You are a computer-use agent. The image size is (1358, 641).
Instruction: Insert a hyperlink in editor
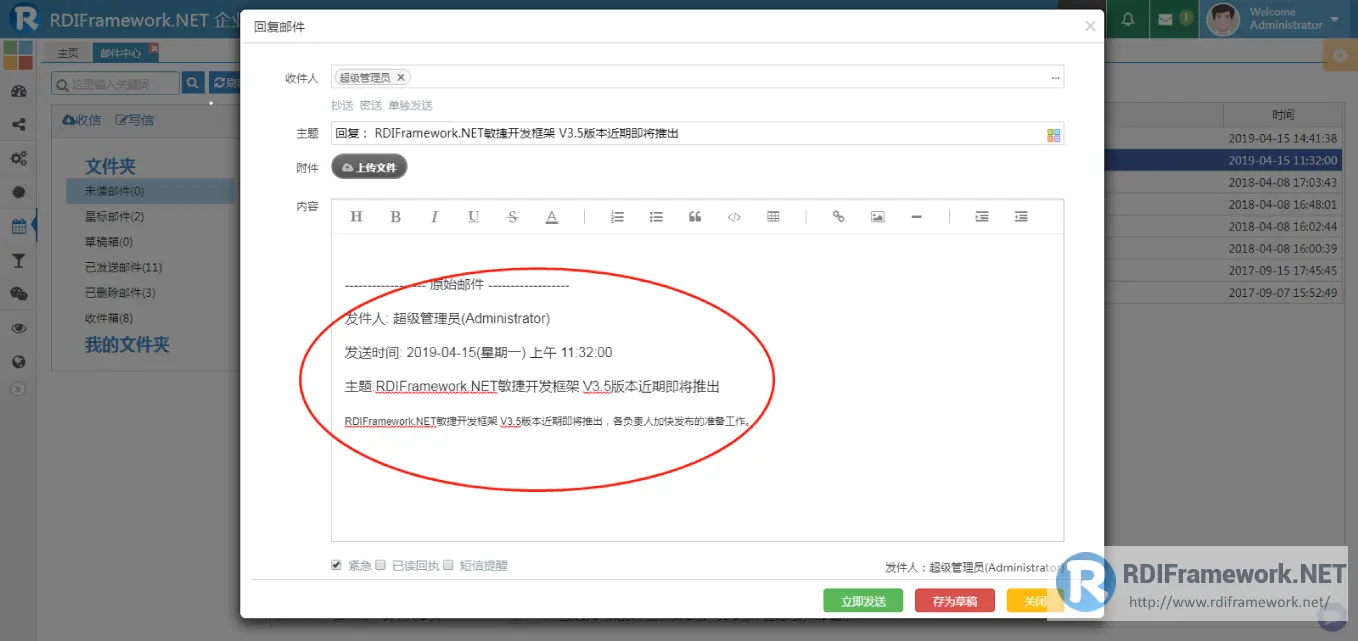coord(838,217)
